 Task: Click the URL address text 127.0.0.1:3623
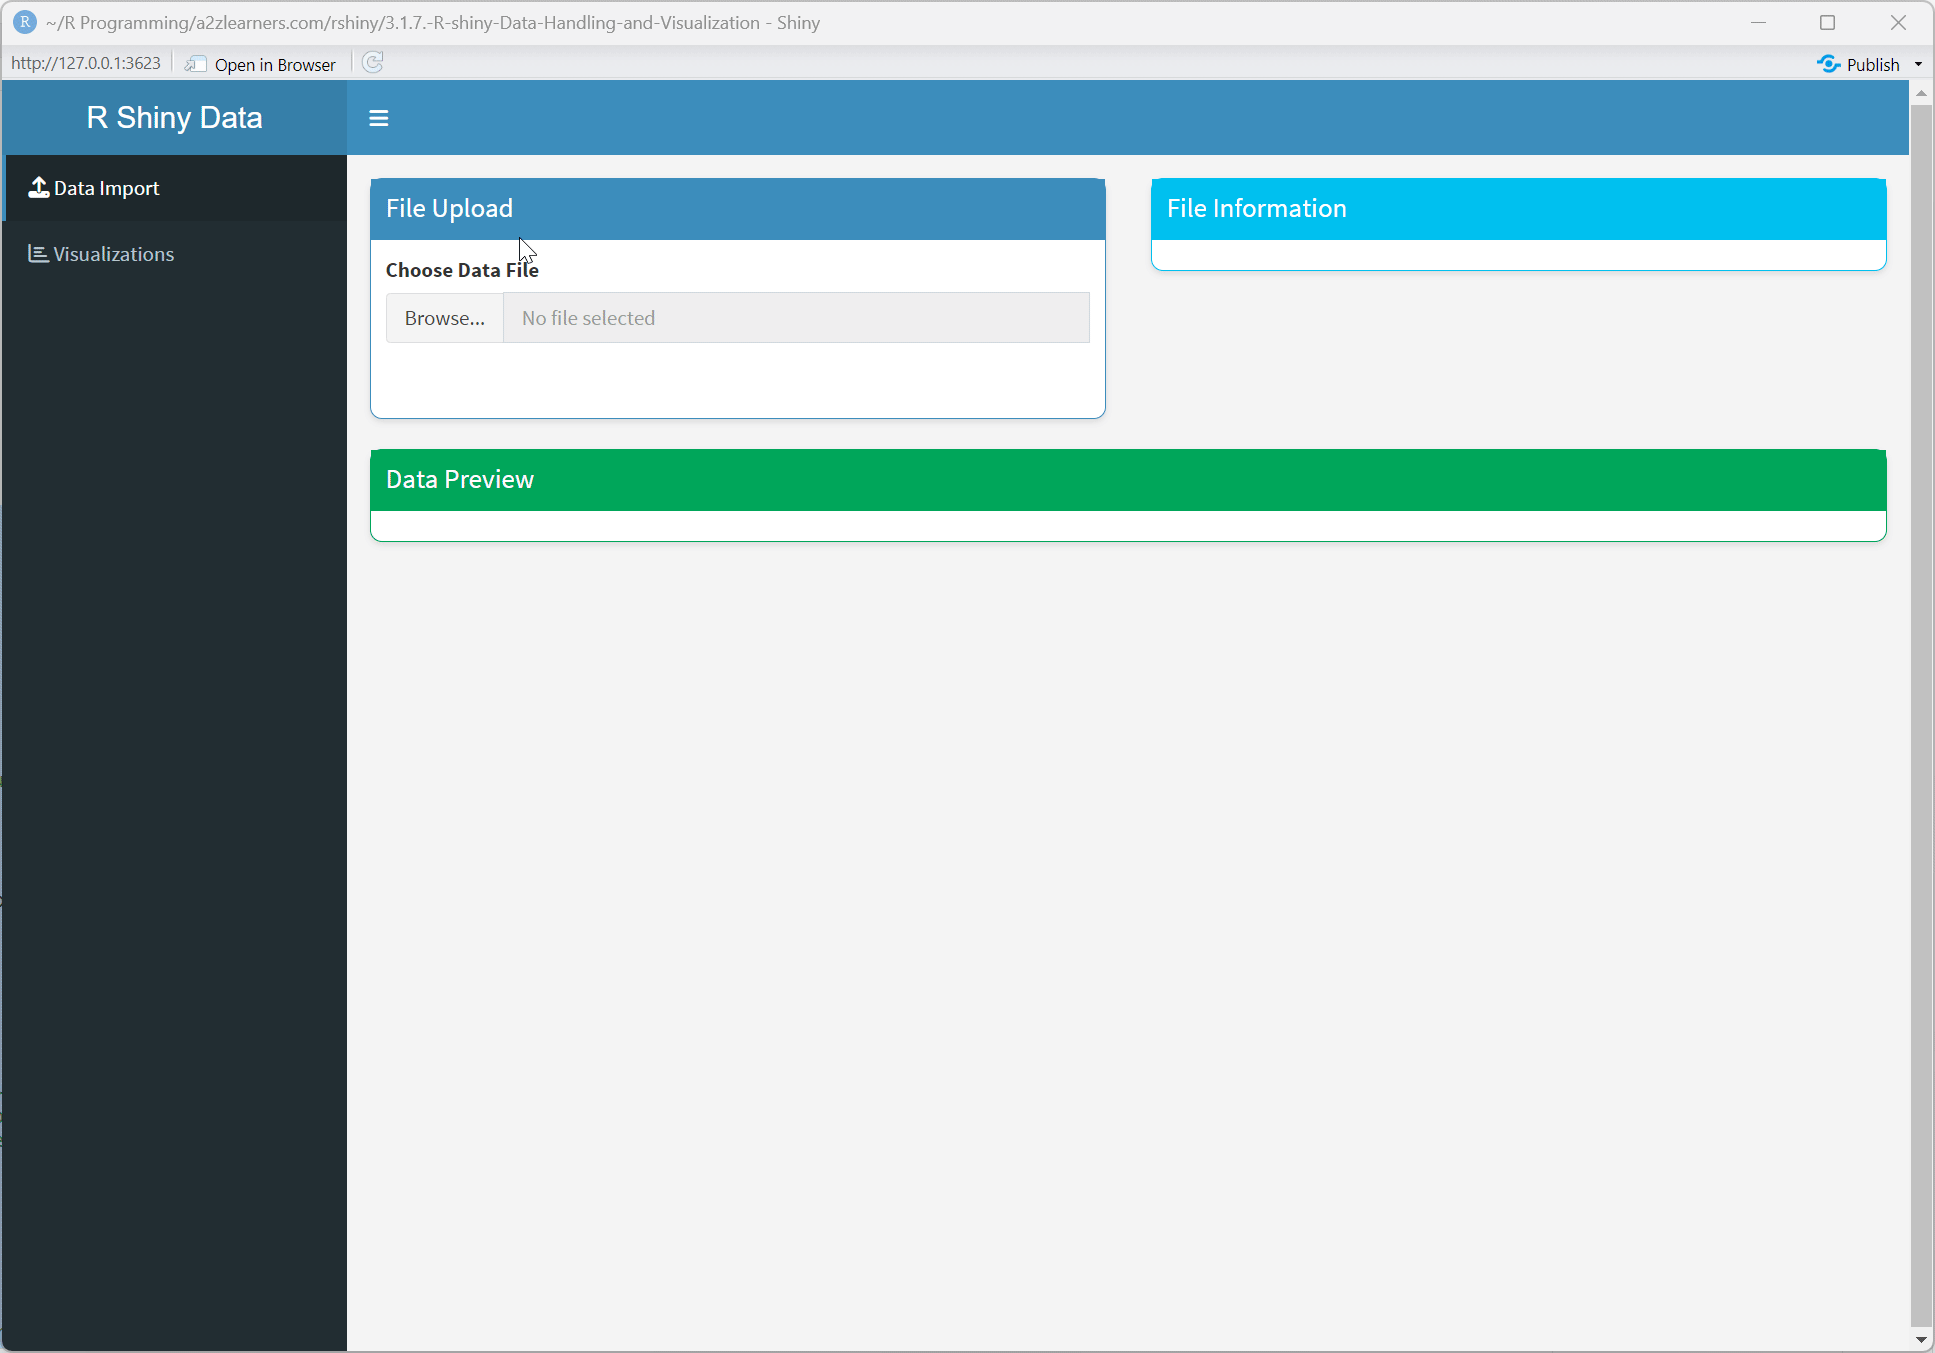point(86,62)
